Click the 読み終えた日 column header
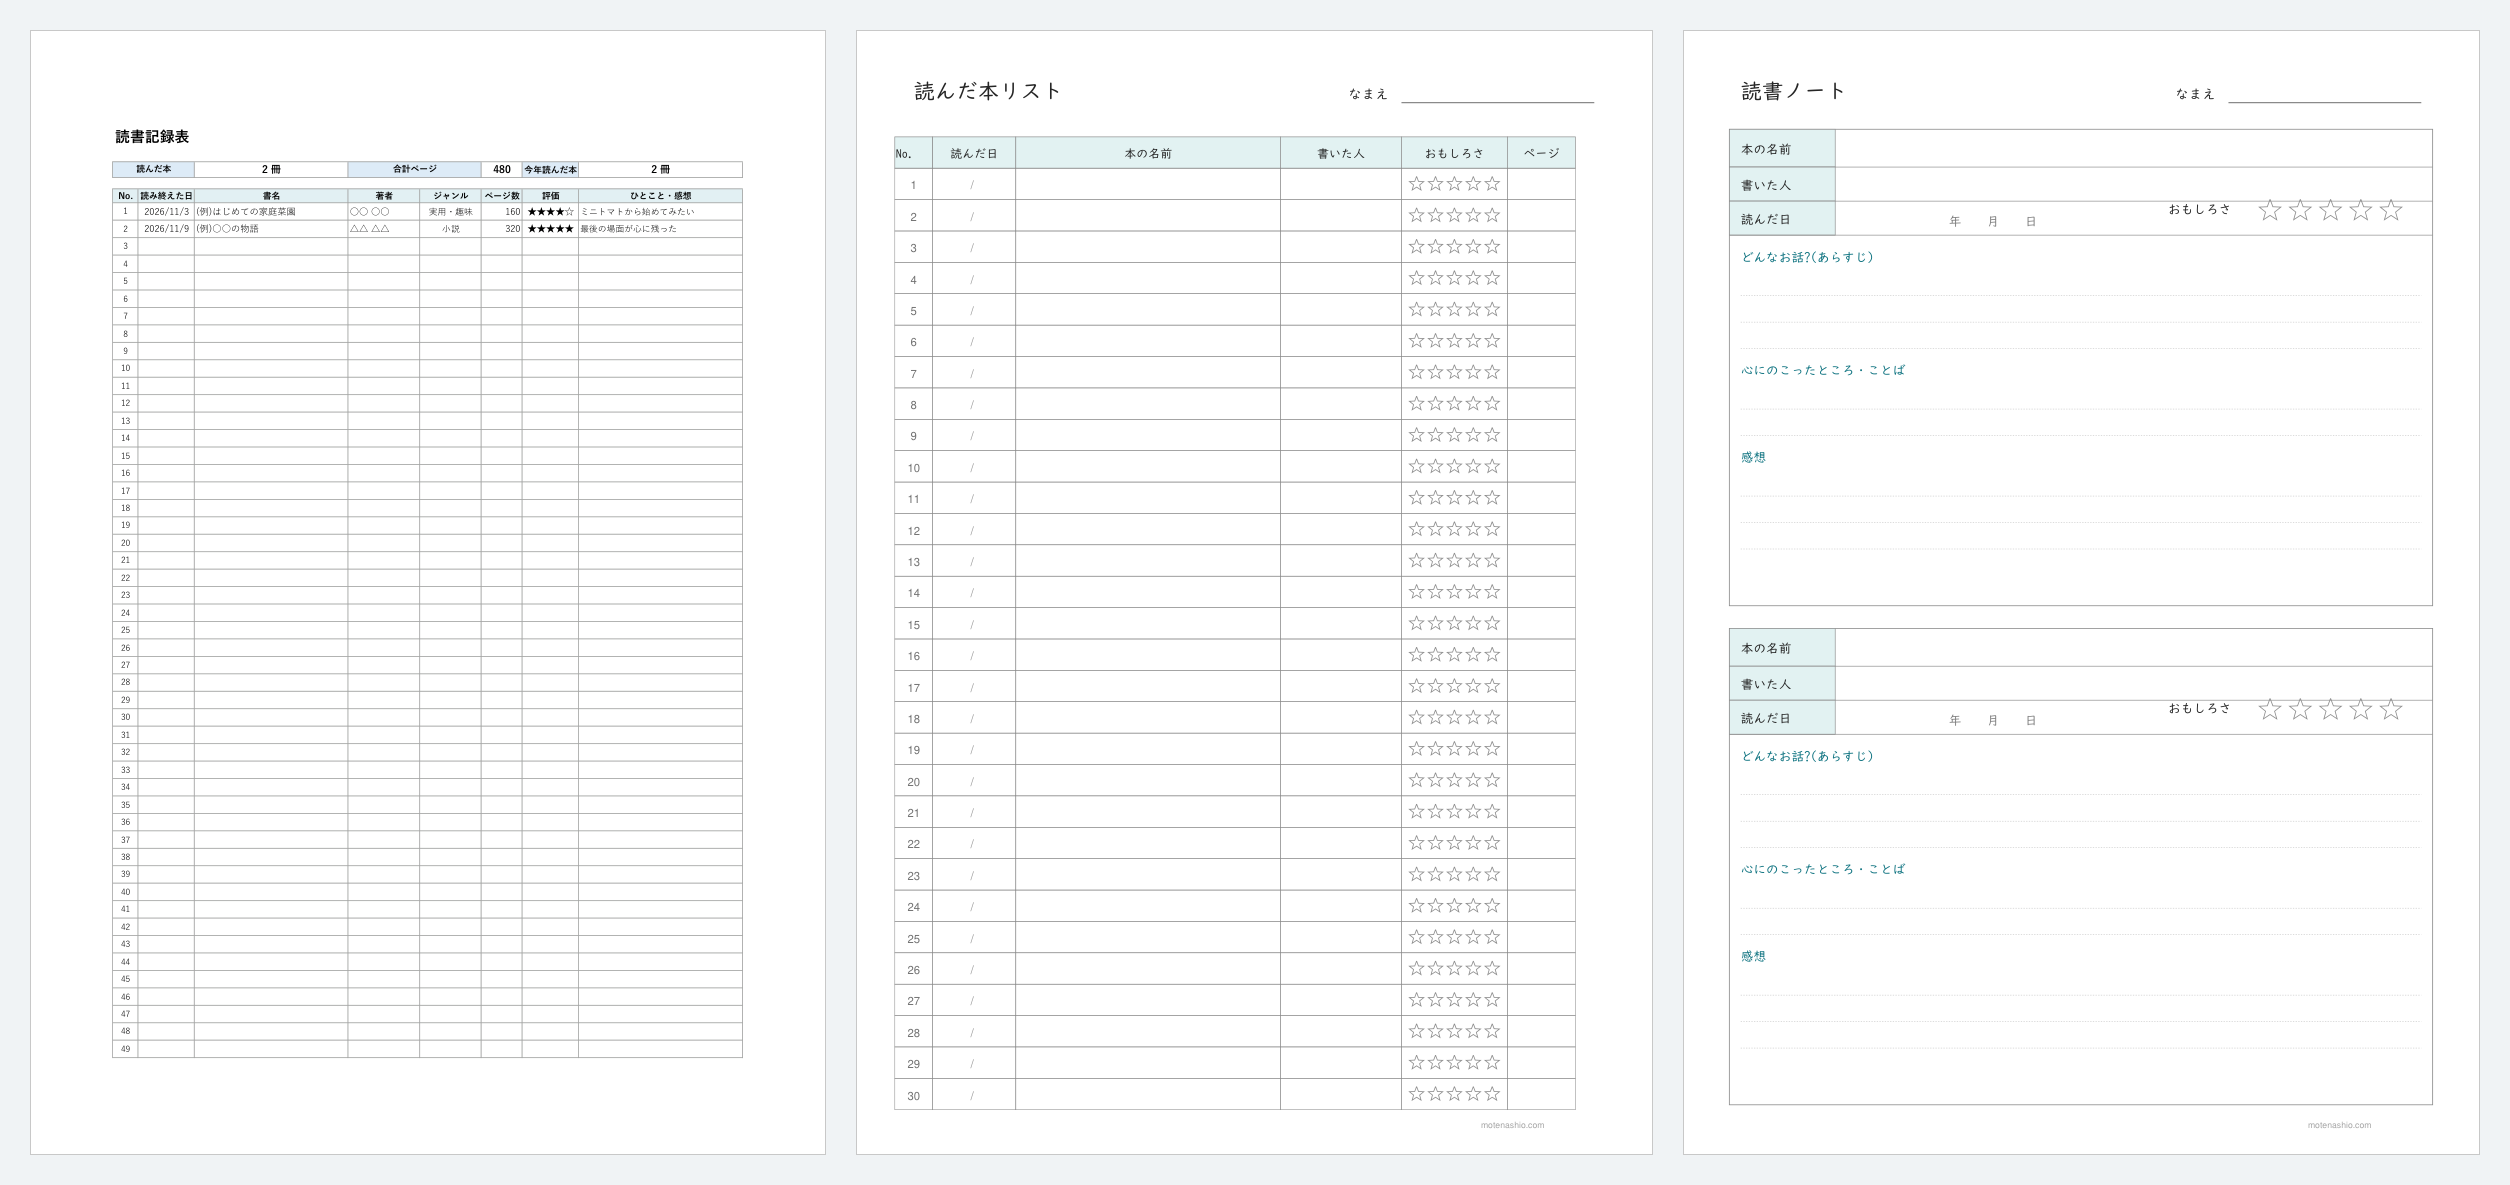Viewport: 2510px width, 1185px height. (166, 196)
